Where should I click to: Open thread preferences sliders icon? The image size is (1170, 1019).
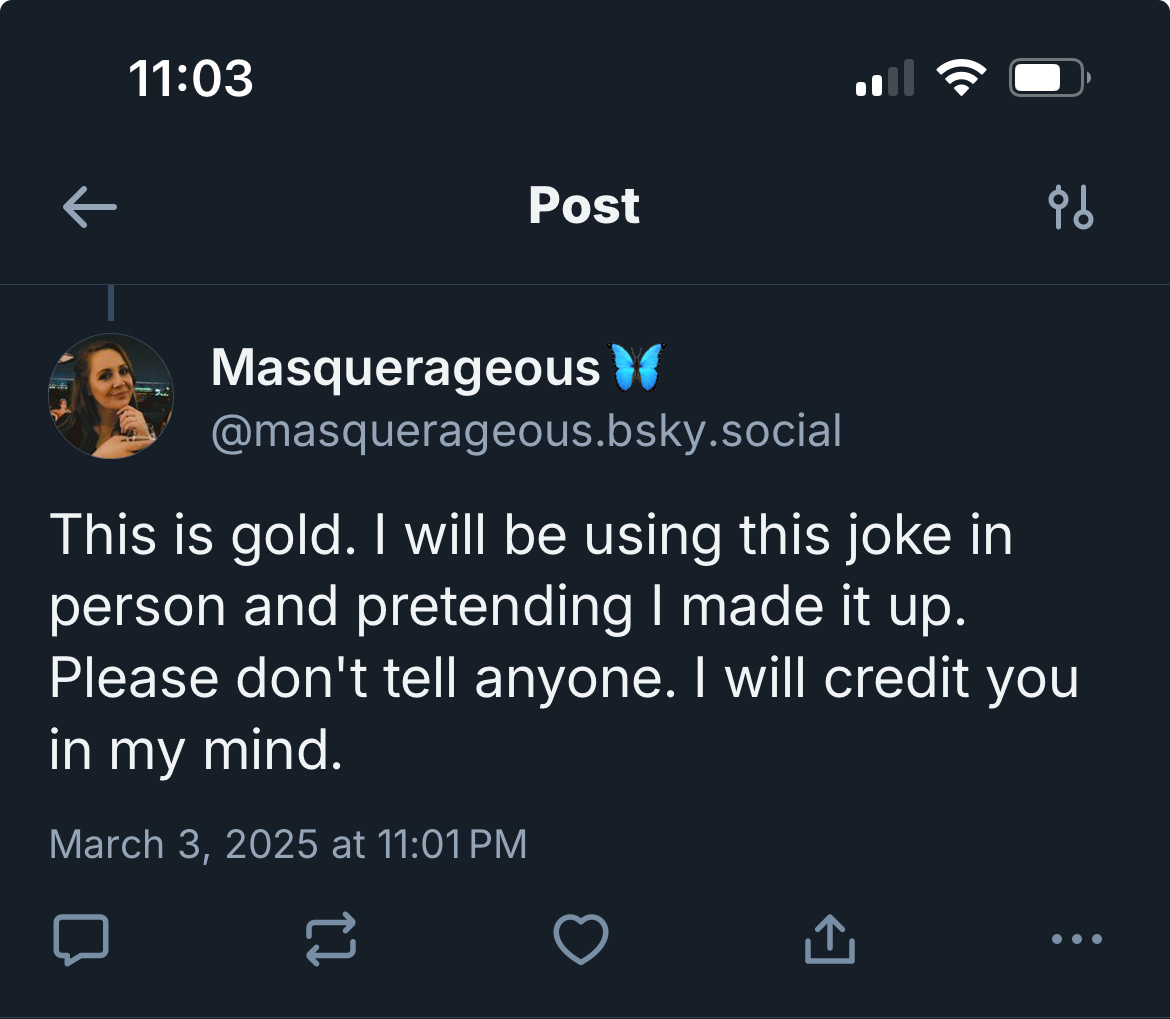coord(1070,207)
